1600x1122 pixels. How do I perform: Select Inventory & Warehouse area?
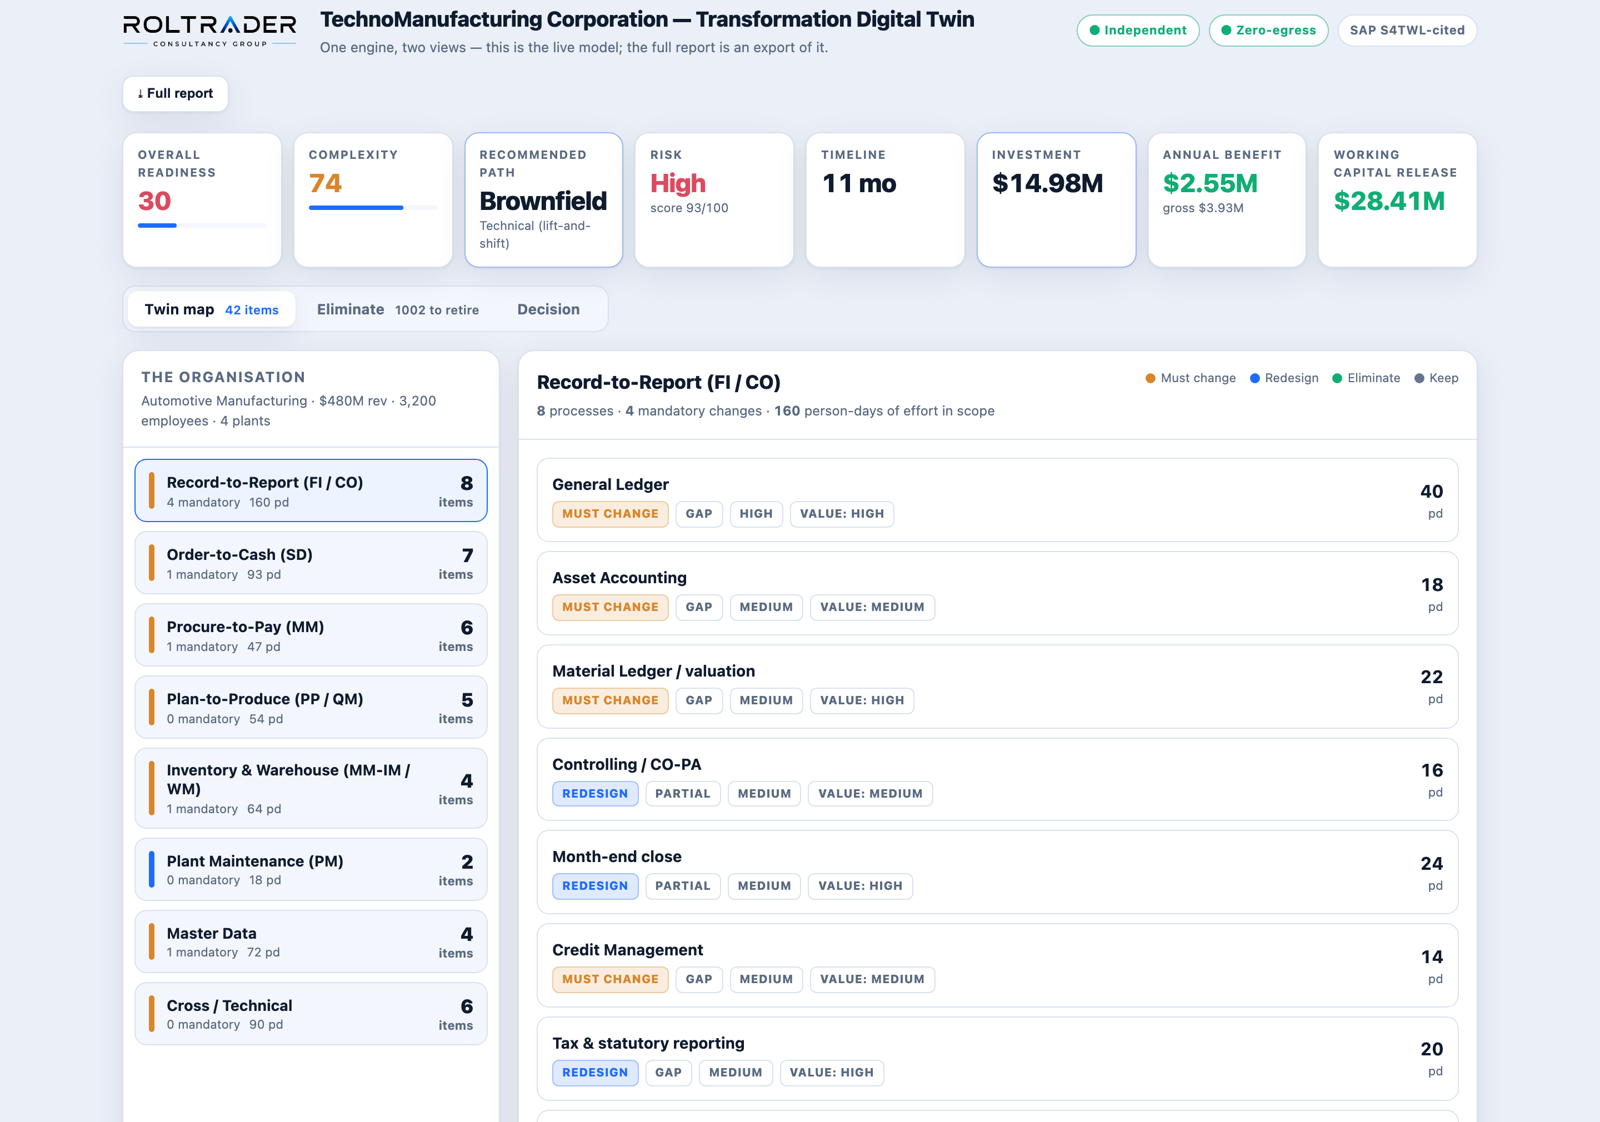point(311,788)
